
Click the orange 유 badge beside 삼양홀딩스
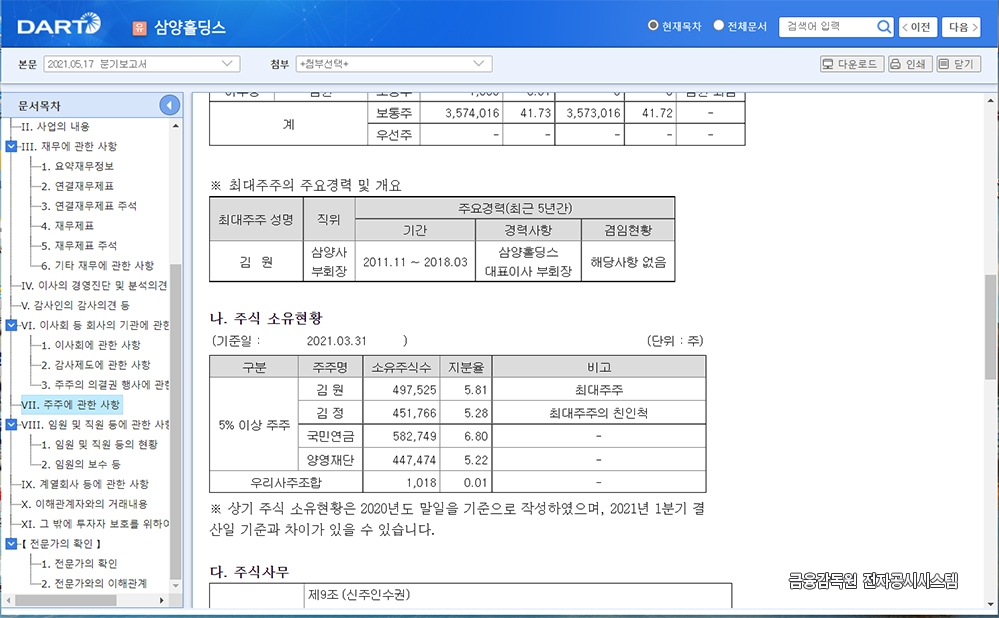pyautogui.click(x=139, y=27)
